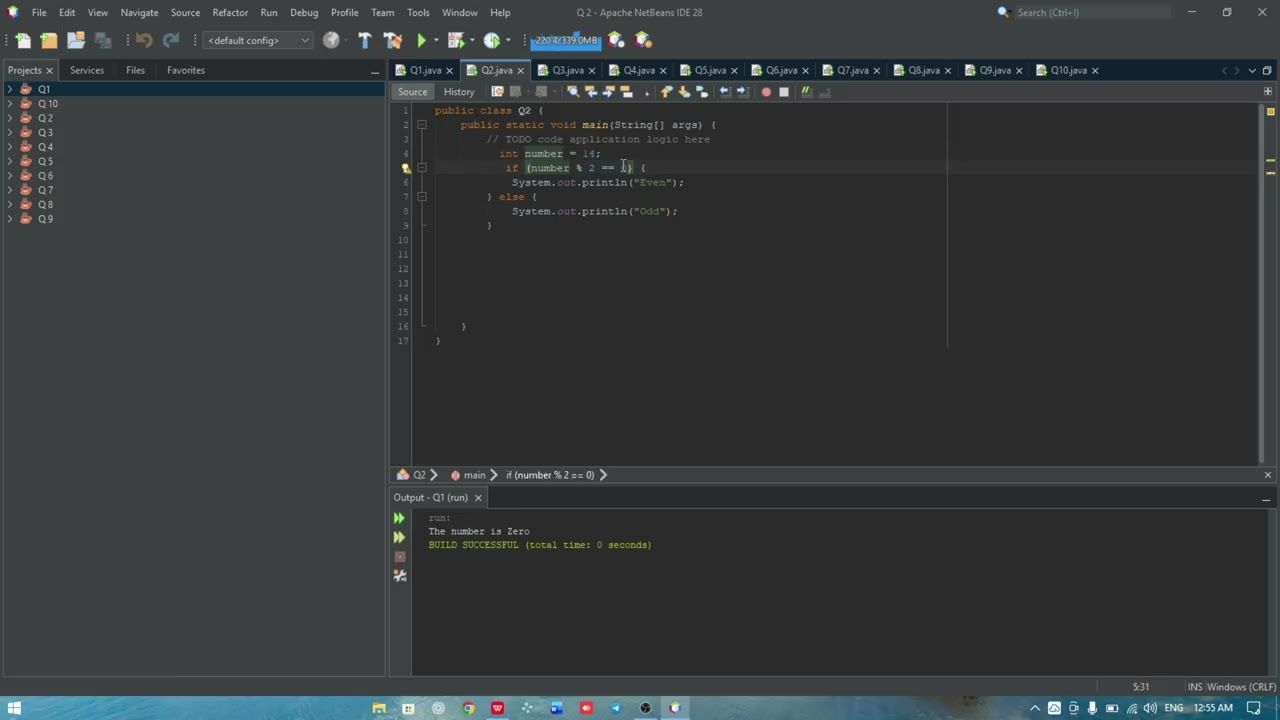
Task: Click the Q2 class breadcrumb
Action: tap(419, 475)
